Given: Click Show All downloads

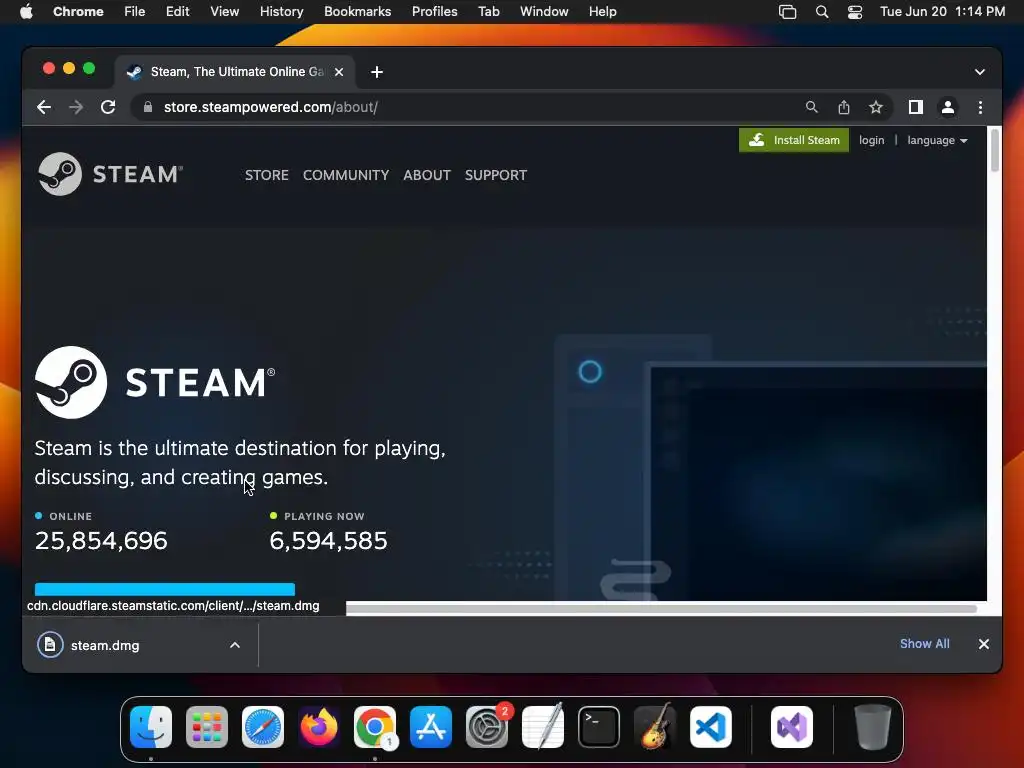Looking at the screenshot, I should (924, 644).
